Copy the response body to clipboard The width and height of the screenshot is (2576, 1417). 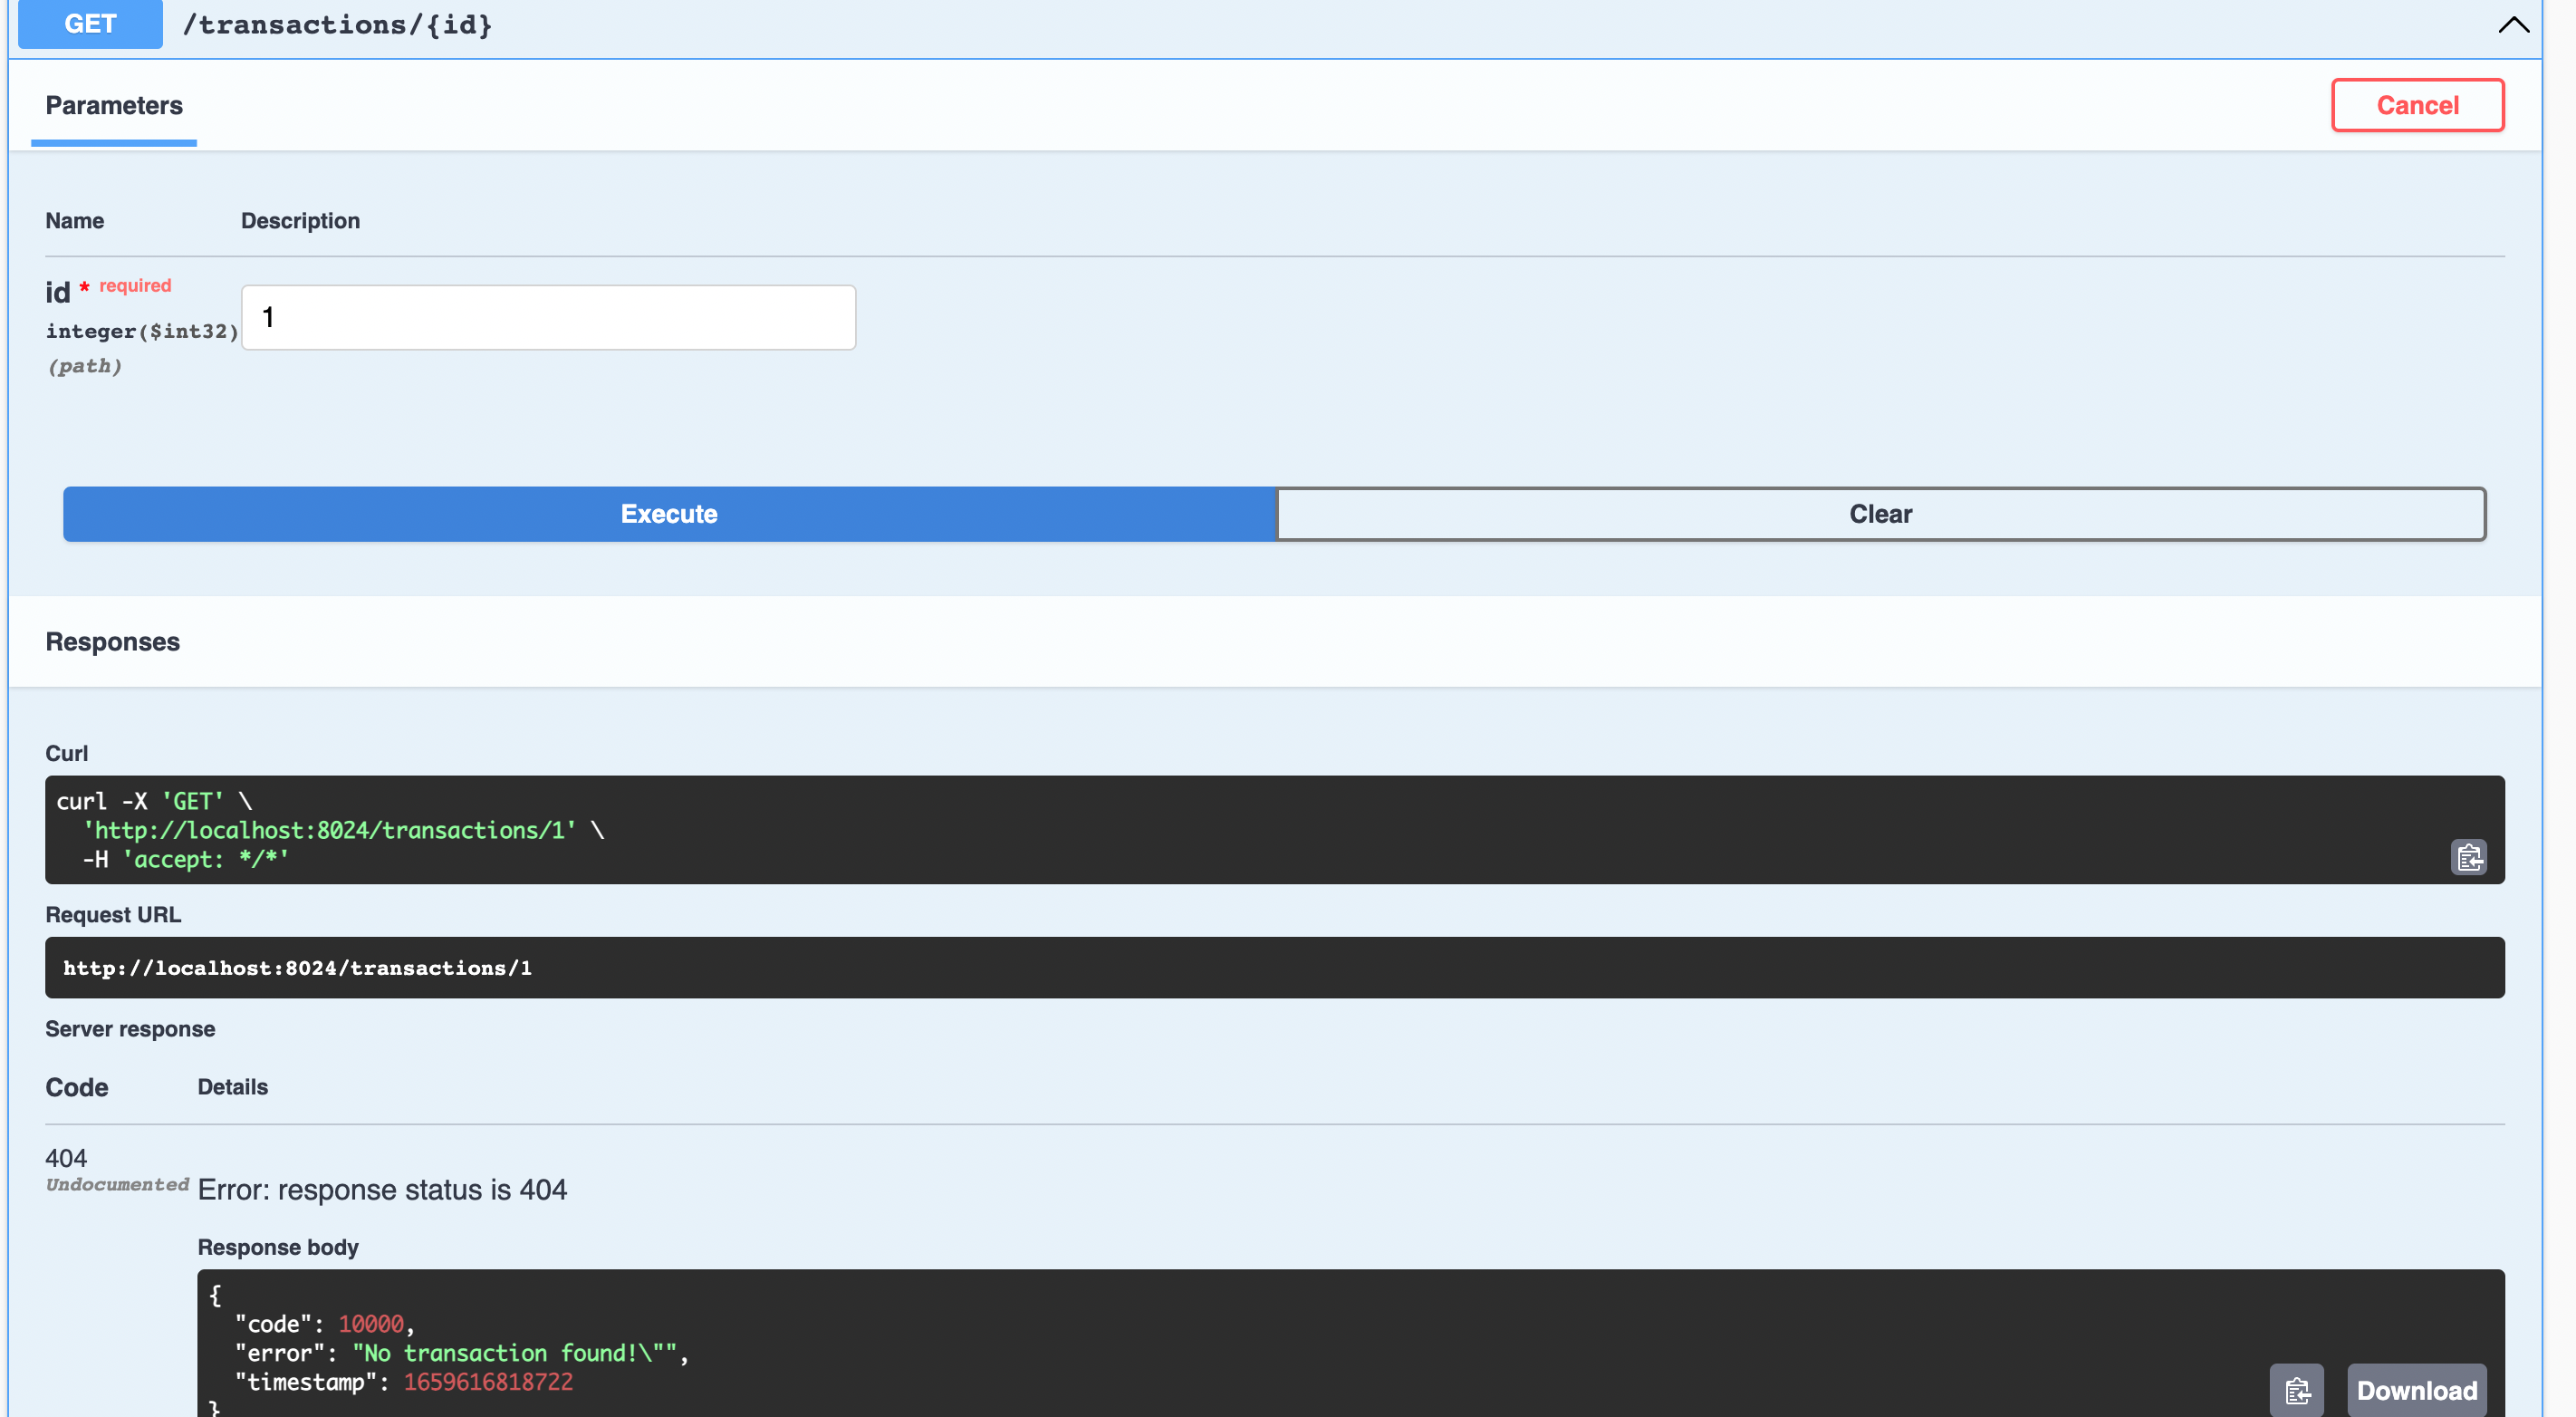tap(2297, 1389)
